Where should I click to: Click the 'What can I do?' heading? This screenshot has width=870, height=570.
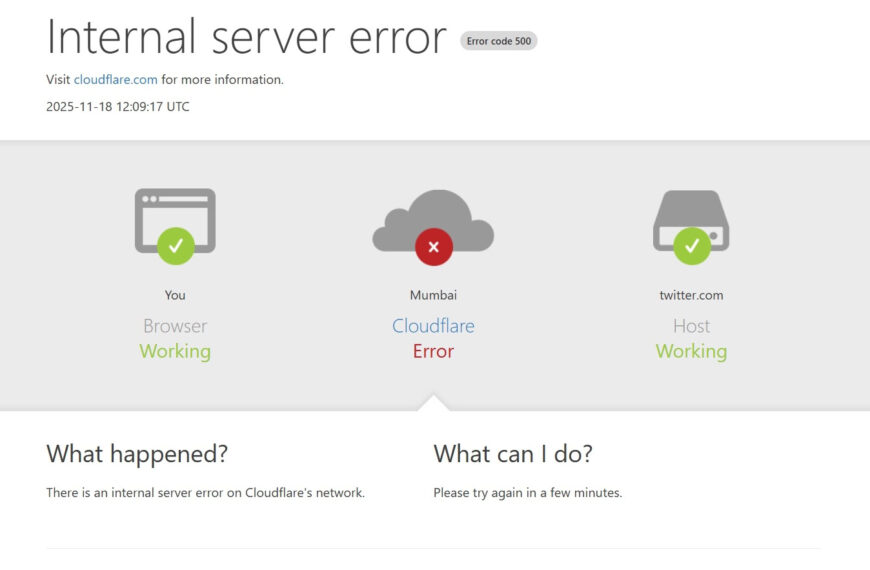click(513, 454)
